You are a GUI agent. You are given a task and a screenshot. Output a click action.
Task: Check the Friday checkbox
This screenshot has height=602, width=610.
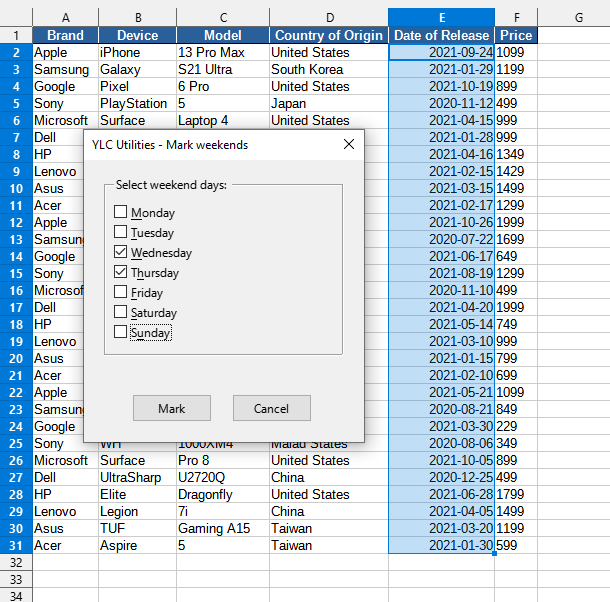coord(121,292)
